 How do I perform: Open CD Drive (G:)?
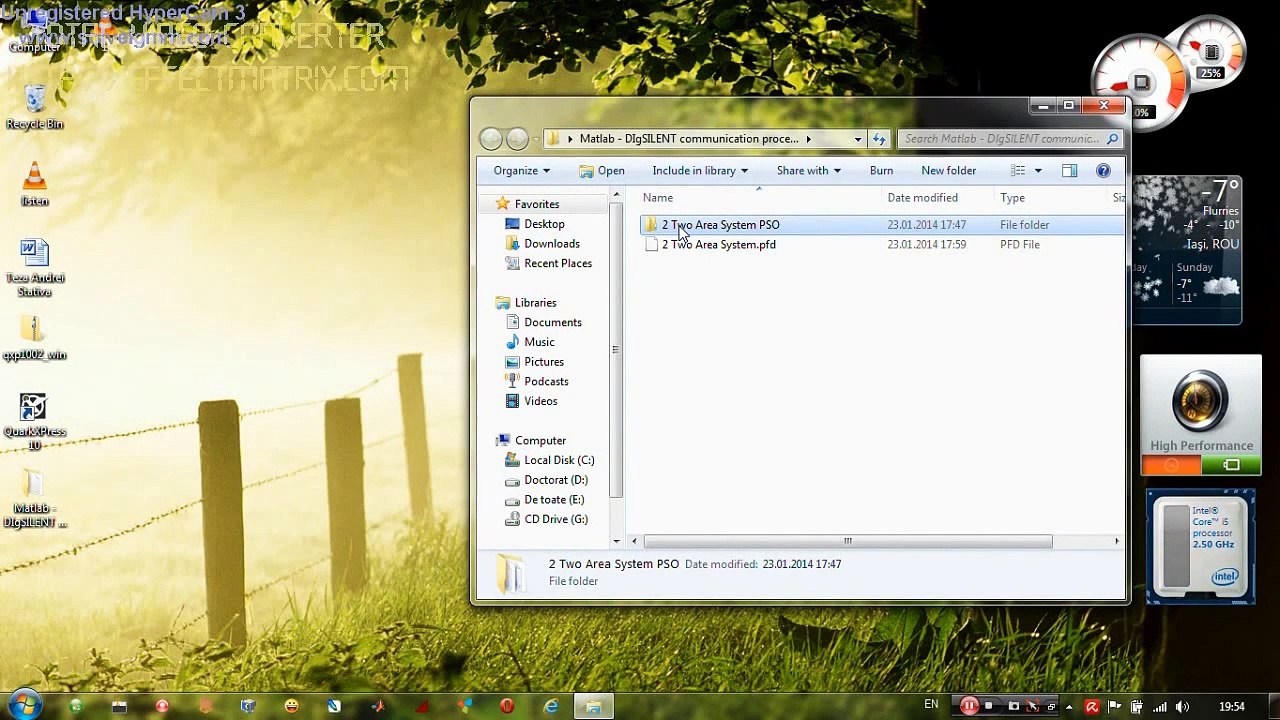pyautogui.click(x=556, y=519)
